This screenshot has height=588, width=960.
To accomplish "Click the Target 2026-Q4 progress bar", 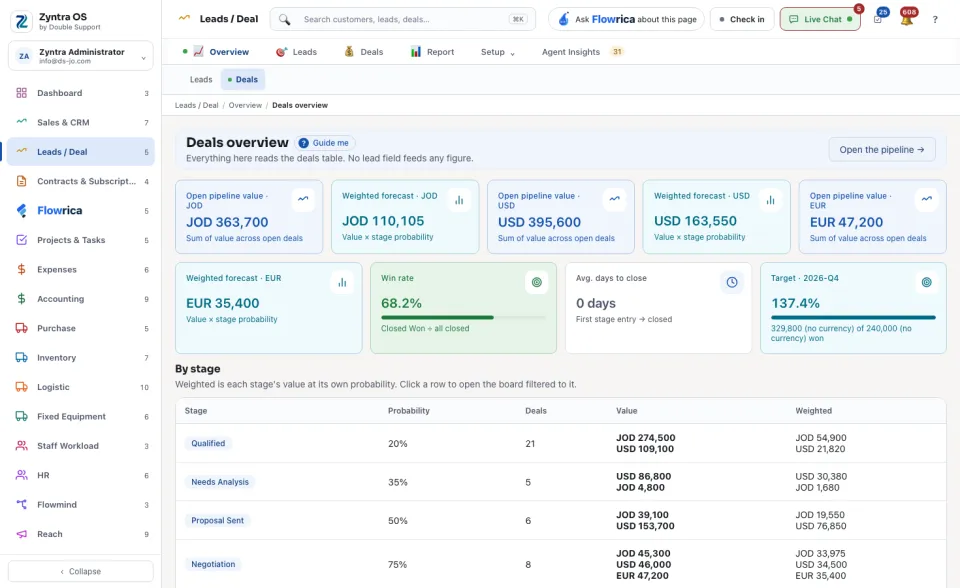I will tap(853, 317).
